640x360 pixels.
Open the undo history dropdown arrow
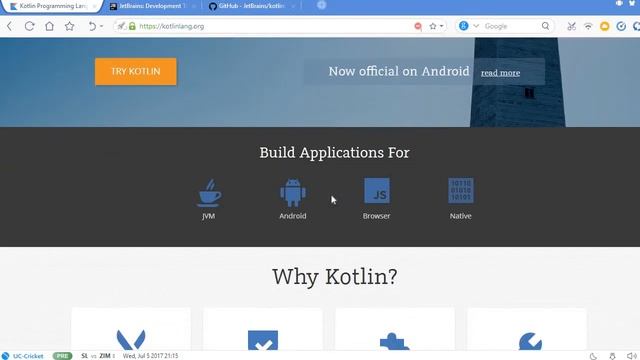point(101,27)
